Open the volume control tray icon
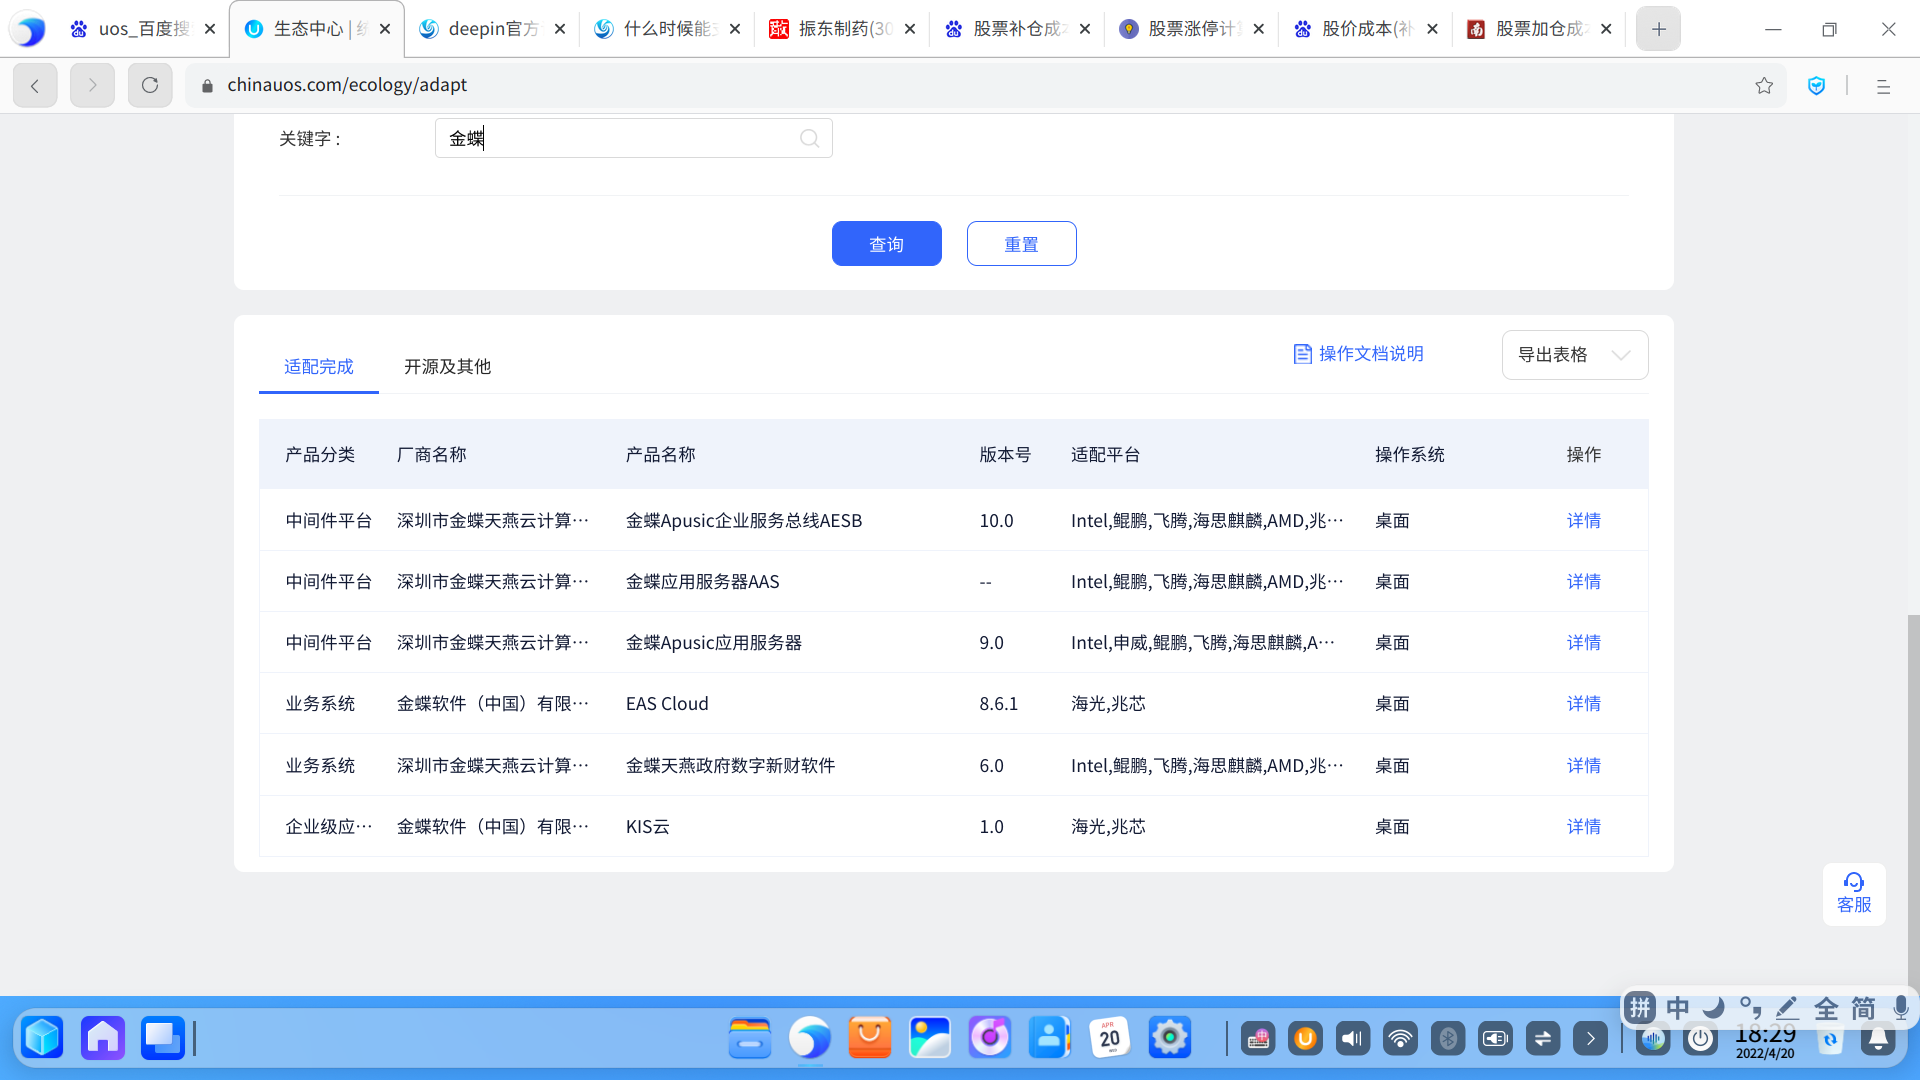This screenshot has height=1080, width=1920. [x=1352, y=1039]
